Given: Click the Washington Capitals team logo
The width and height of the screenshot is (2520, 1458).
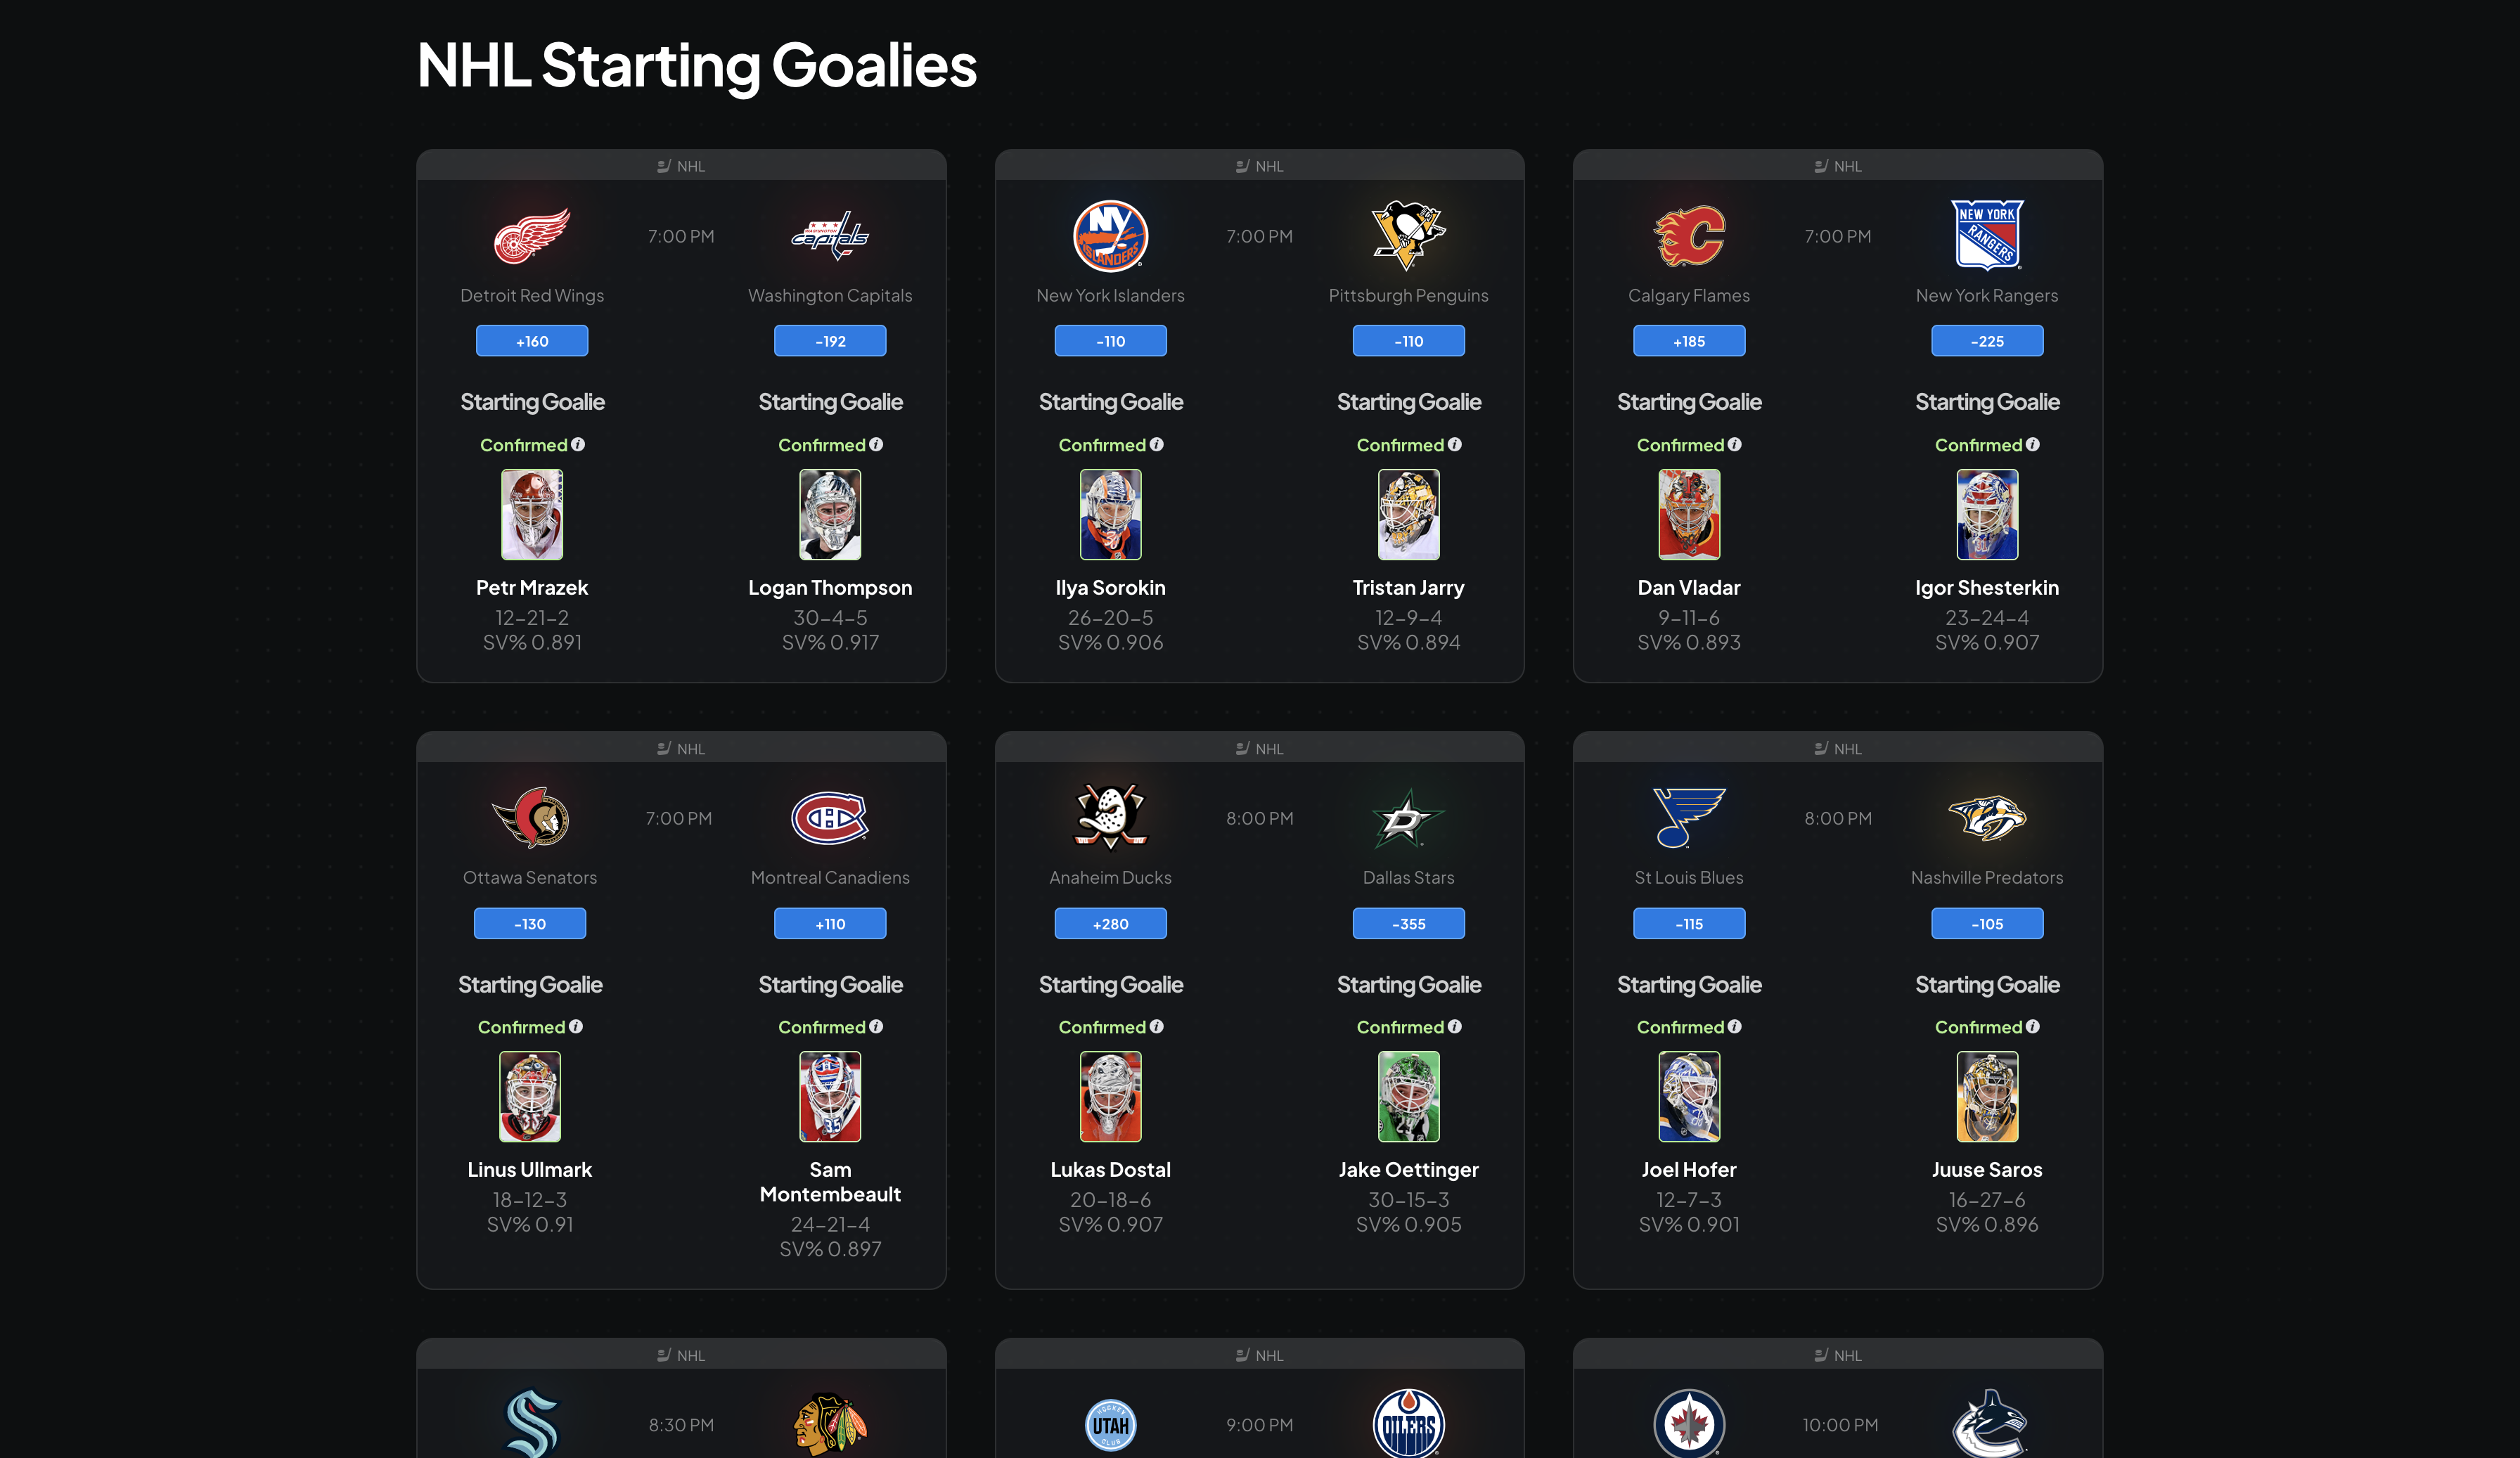Looking at the screenshot, I should tap(830, 236).
